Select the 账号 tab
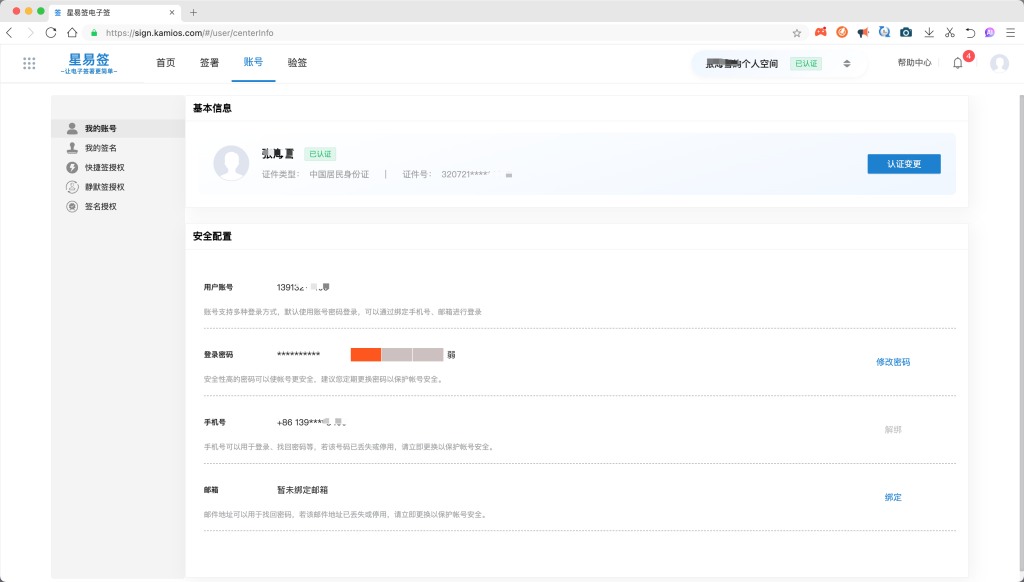This screenshot has width=1024, height=582. pyautogui.click(x=253, y=62)
